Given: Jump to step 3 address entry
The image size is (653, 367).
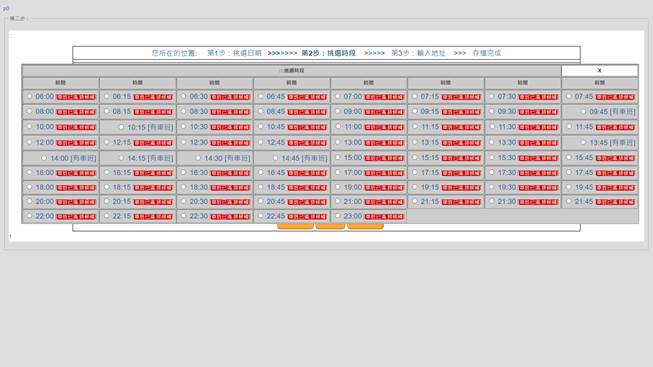Looking at the screenshot, I should pos(418,53).
